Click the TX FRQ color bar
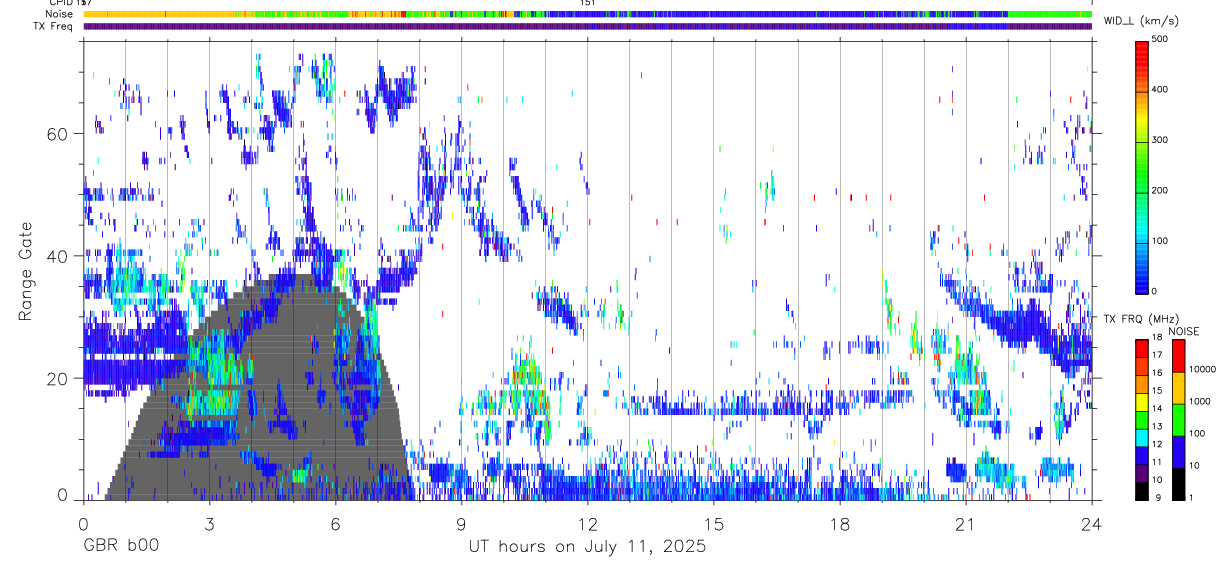 pos(1142,420)
